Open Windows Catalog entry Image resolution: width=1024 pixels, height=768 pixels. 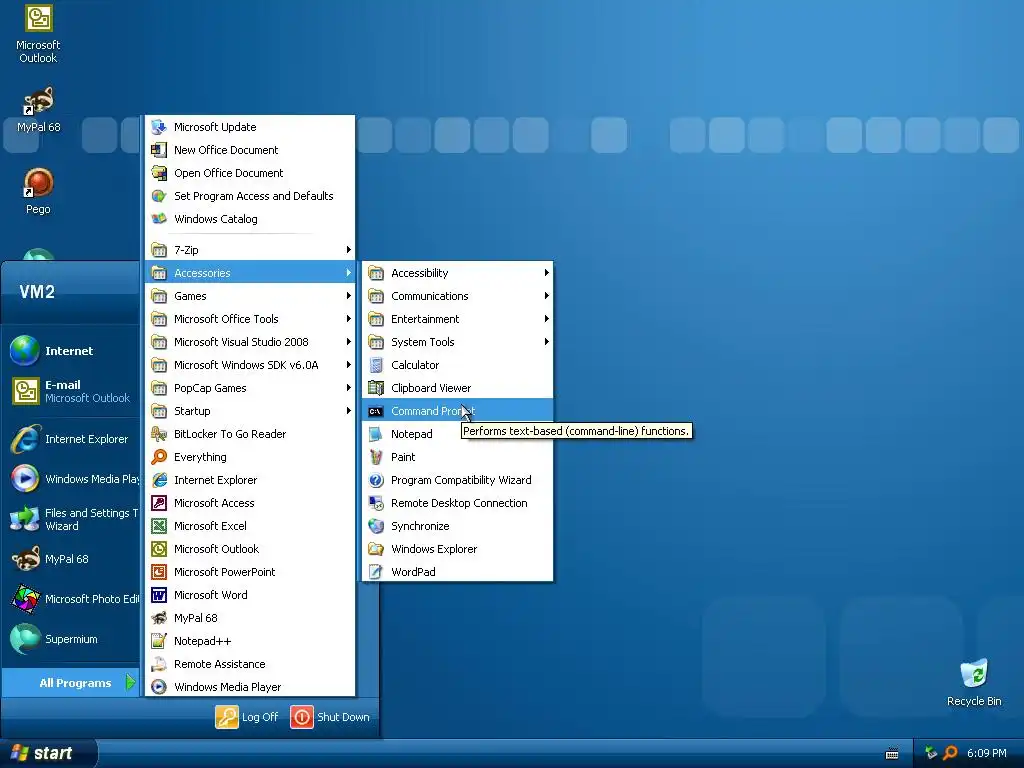click(250, 219)
